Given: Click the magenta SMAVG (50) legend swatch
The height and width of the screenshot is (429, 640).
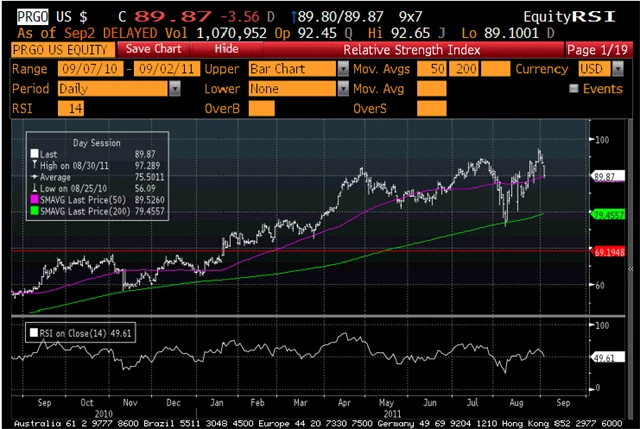Looking at the screenshot, I should [x=34, y=200].
